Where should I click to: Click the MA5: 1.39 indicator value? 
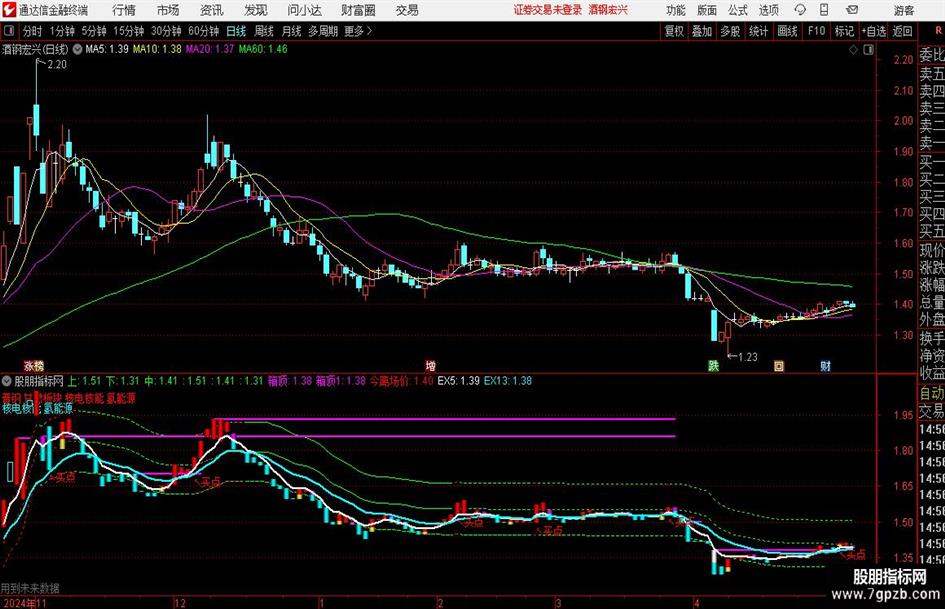(x=107, y=49)
